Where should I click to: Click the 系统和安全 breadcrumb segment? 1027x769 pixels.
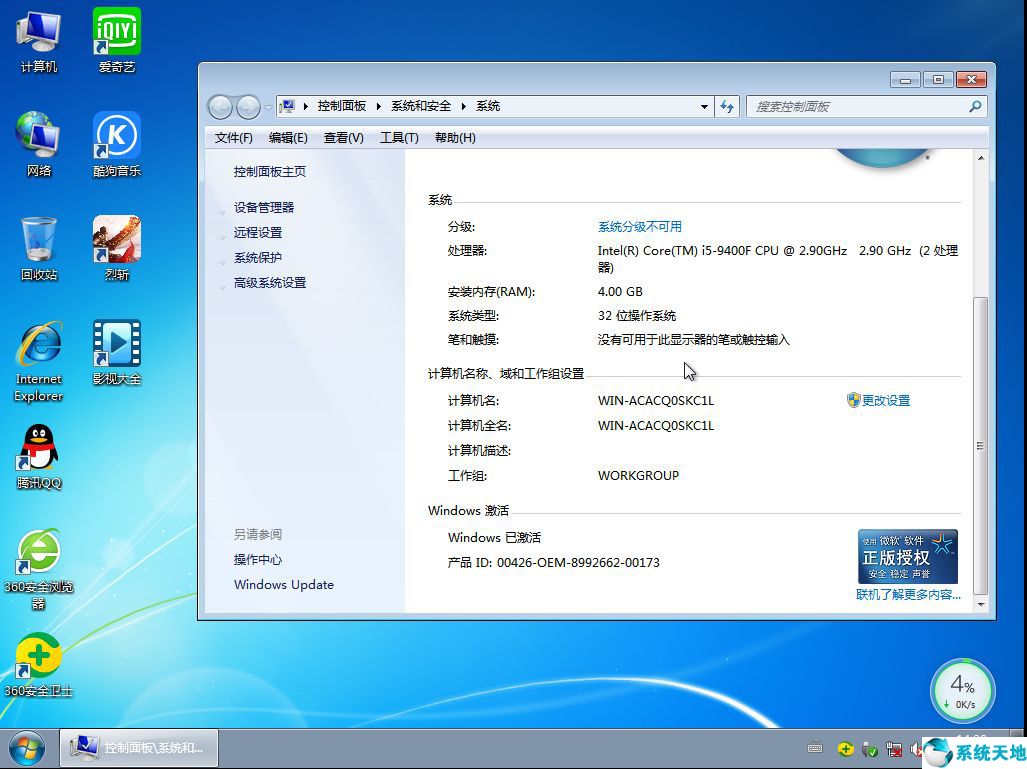421,106
